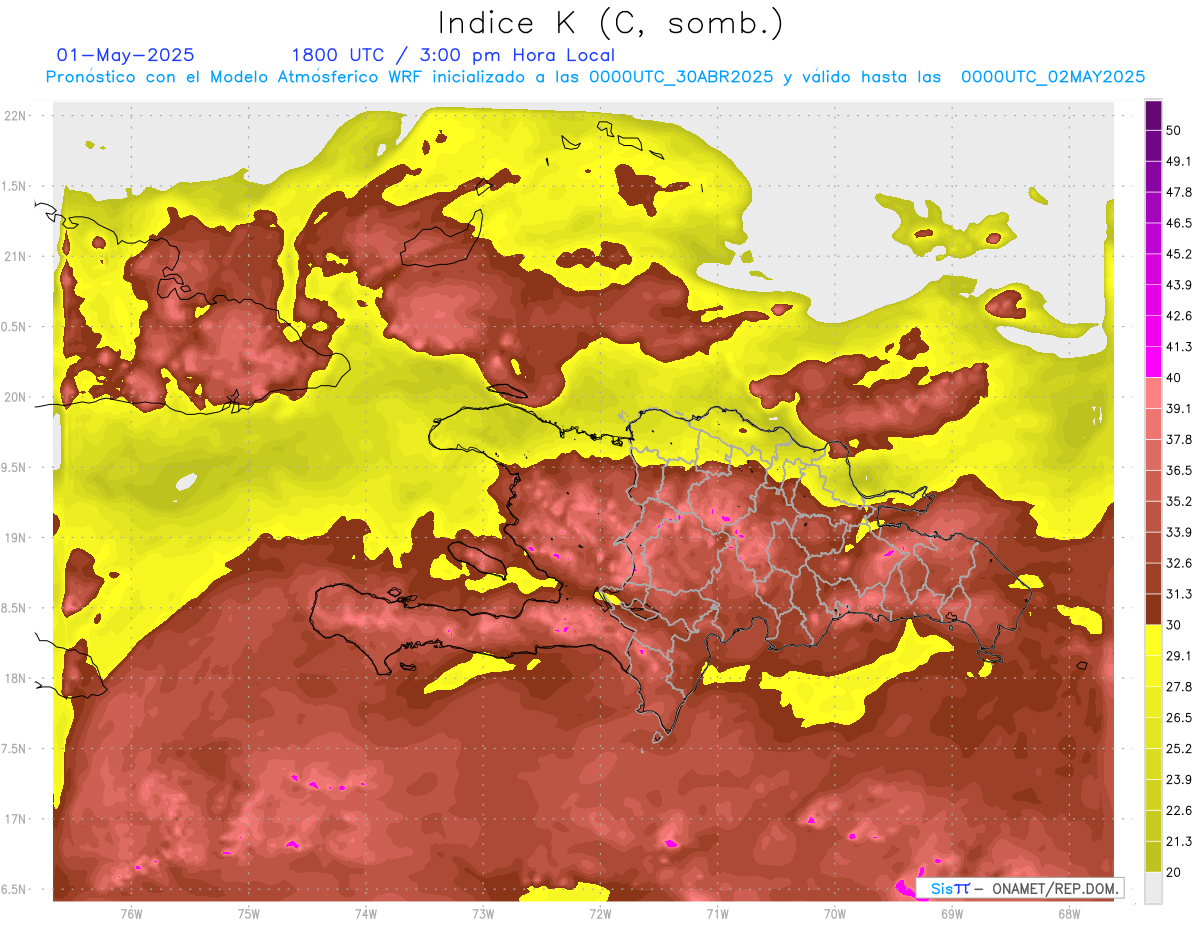This screenshot has height=927, width=1200.
Task: Click the colorbar value "32.6"
Action: click(x=1179, y=563)
